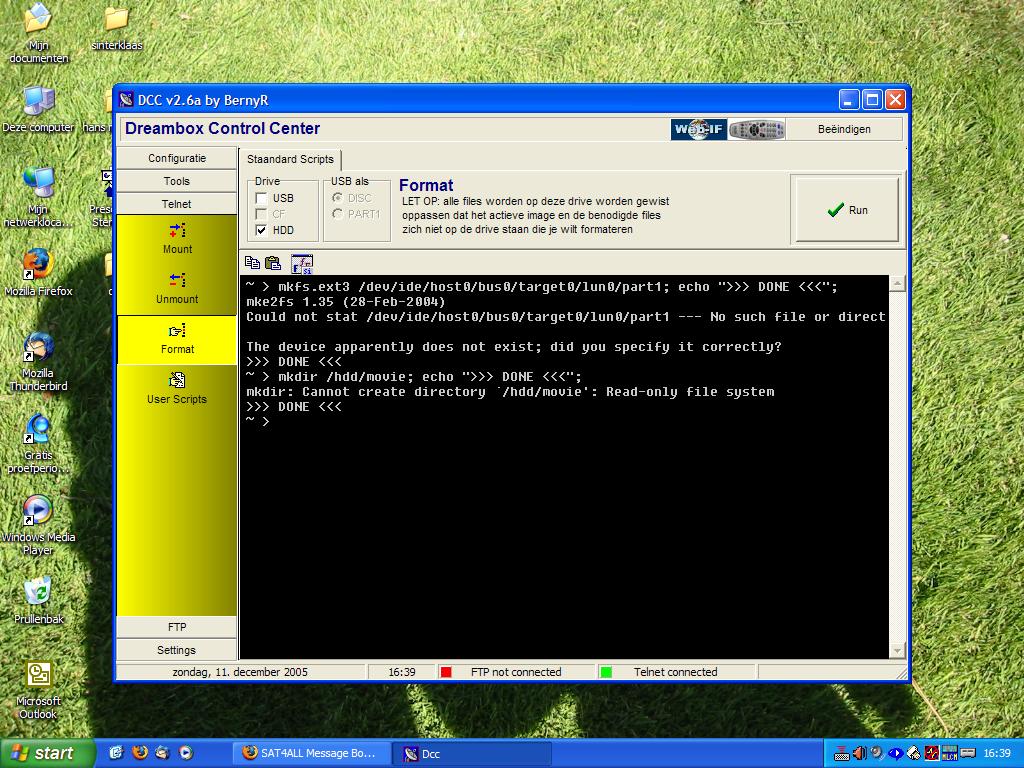Open the remote control icon
The height and width of the screenshot is (768, 1024).
click(x=756, y=129)
